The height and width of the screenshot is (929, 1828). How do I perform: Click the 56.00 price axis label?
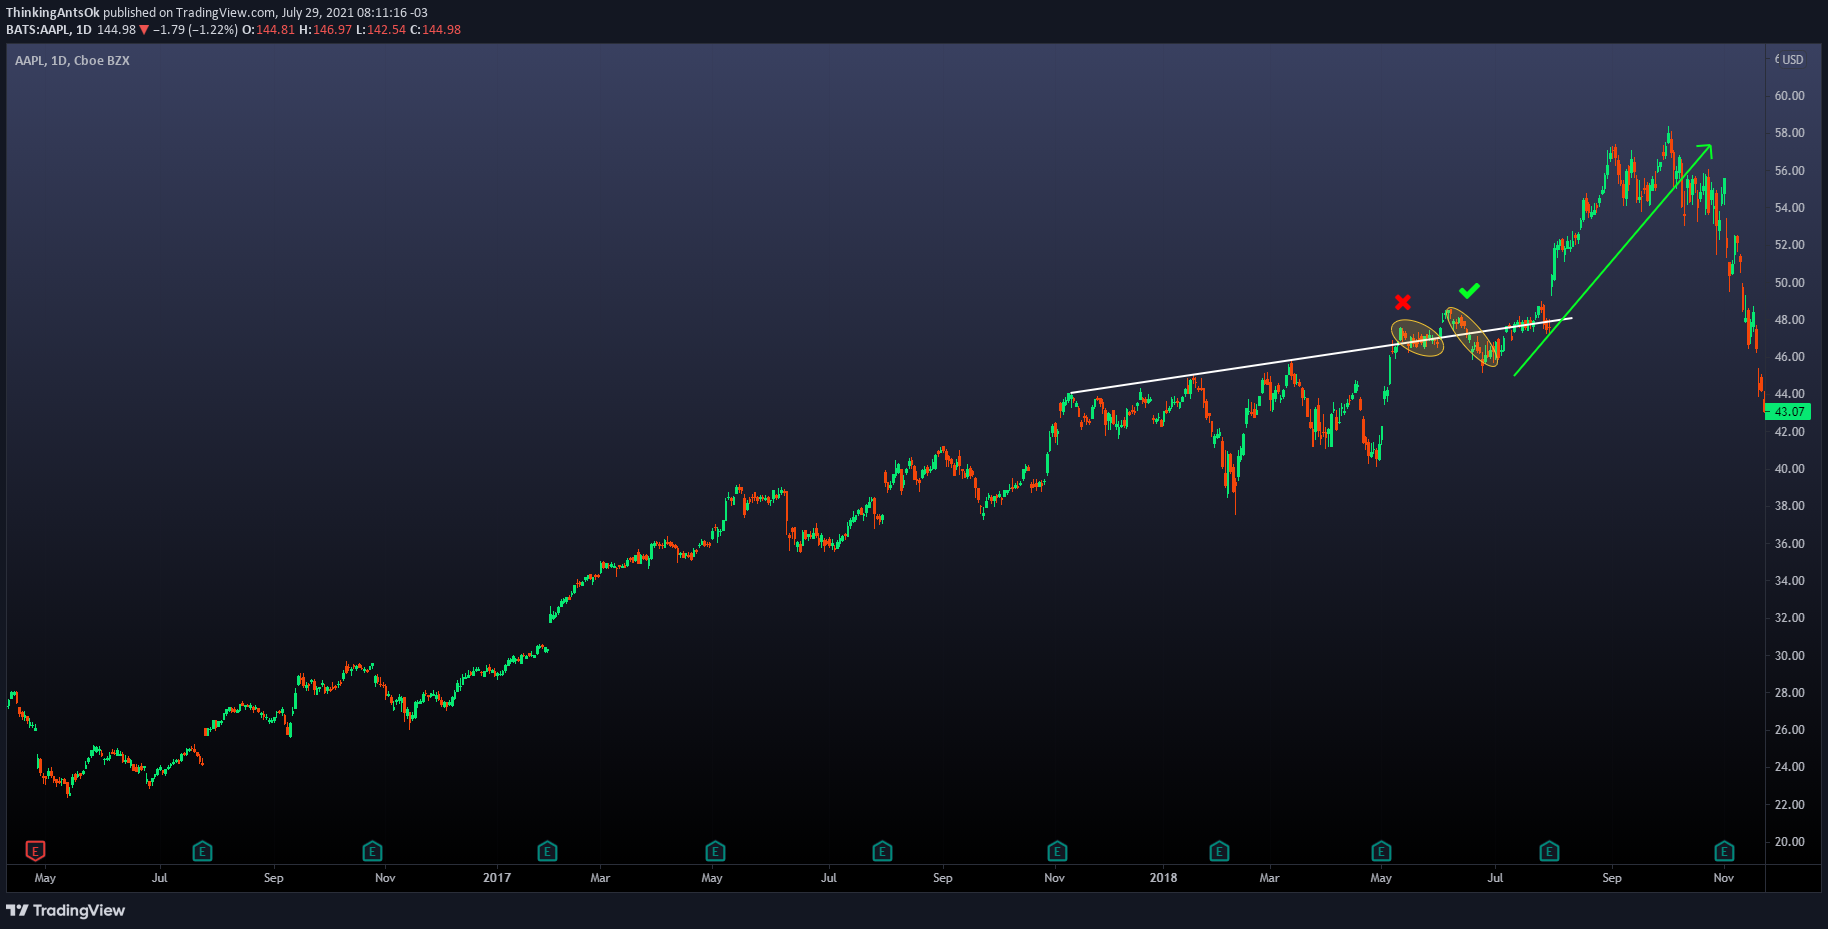click(1789, 171)
